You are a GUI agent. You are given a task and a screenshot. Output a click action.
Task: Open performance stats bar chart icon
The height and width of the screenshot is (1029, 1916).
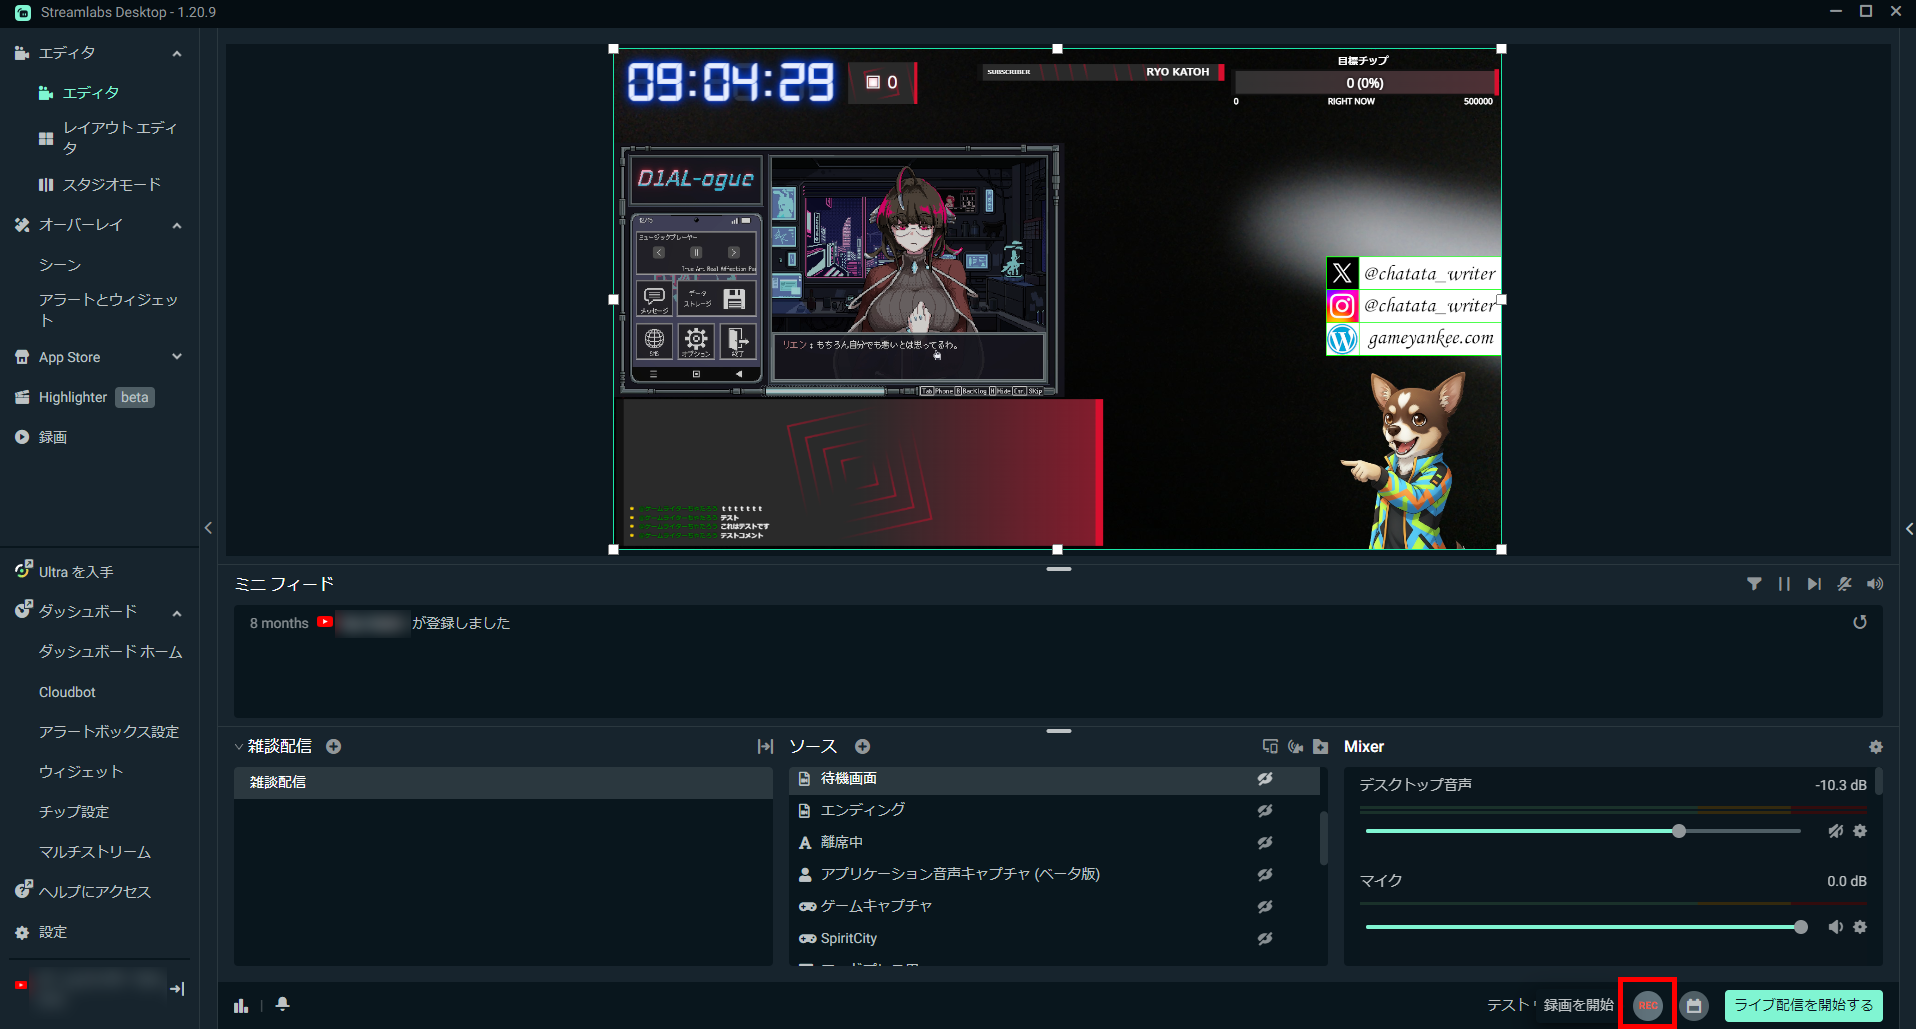pyautogui.click(x=241, y=1005)
